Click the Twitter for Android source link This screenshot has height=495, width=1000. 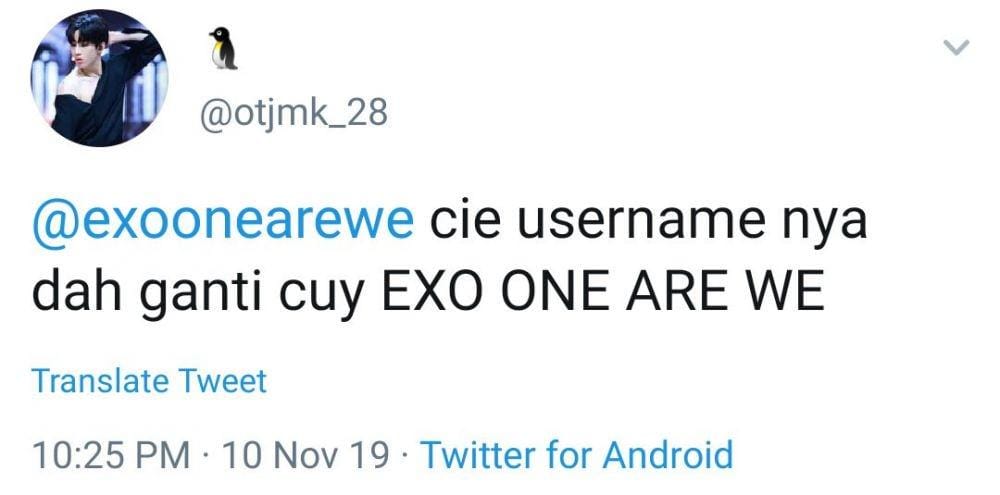[x=576, y=455]
